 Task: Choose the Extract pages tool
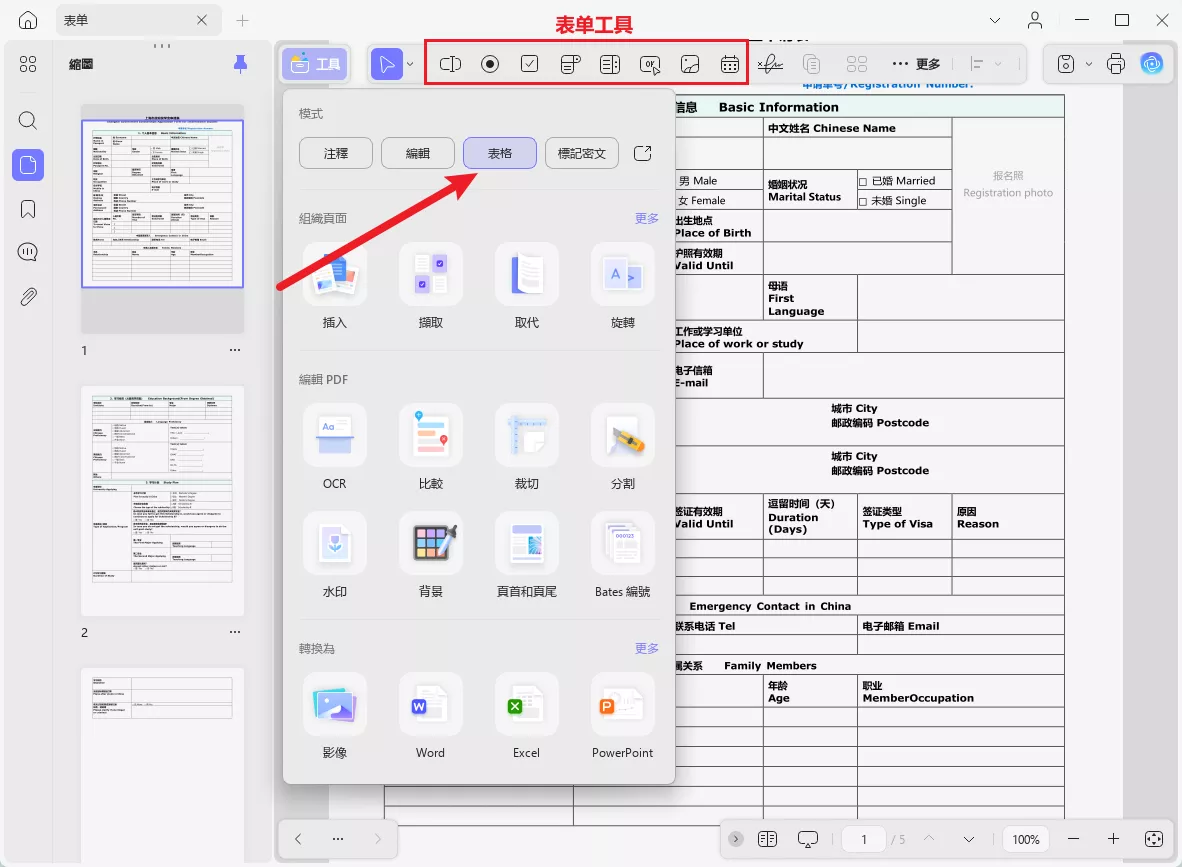coord(430,287)
